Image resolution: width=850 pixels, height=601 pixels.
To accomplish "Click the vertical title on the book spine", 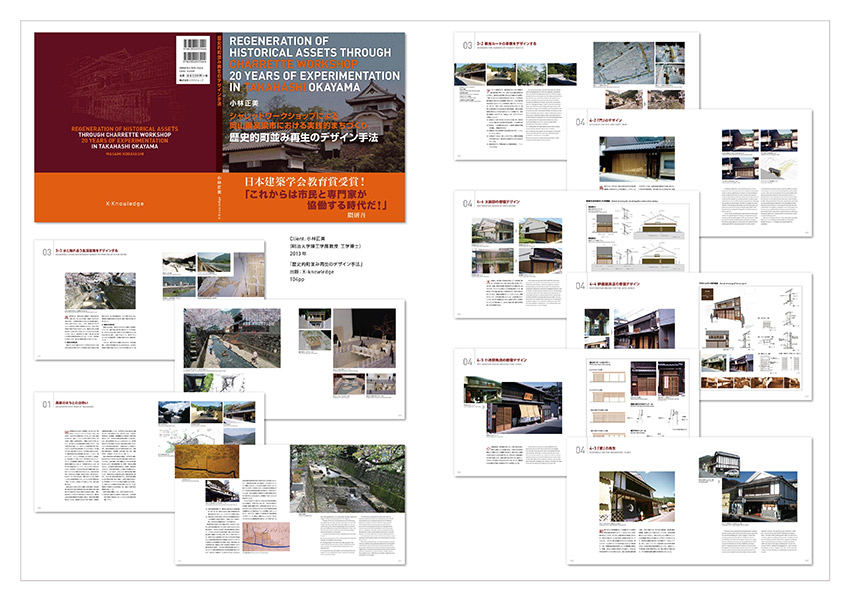I will pos(219,69).
